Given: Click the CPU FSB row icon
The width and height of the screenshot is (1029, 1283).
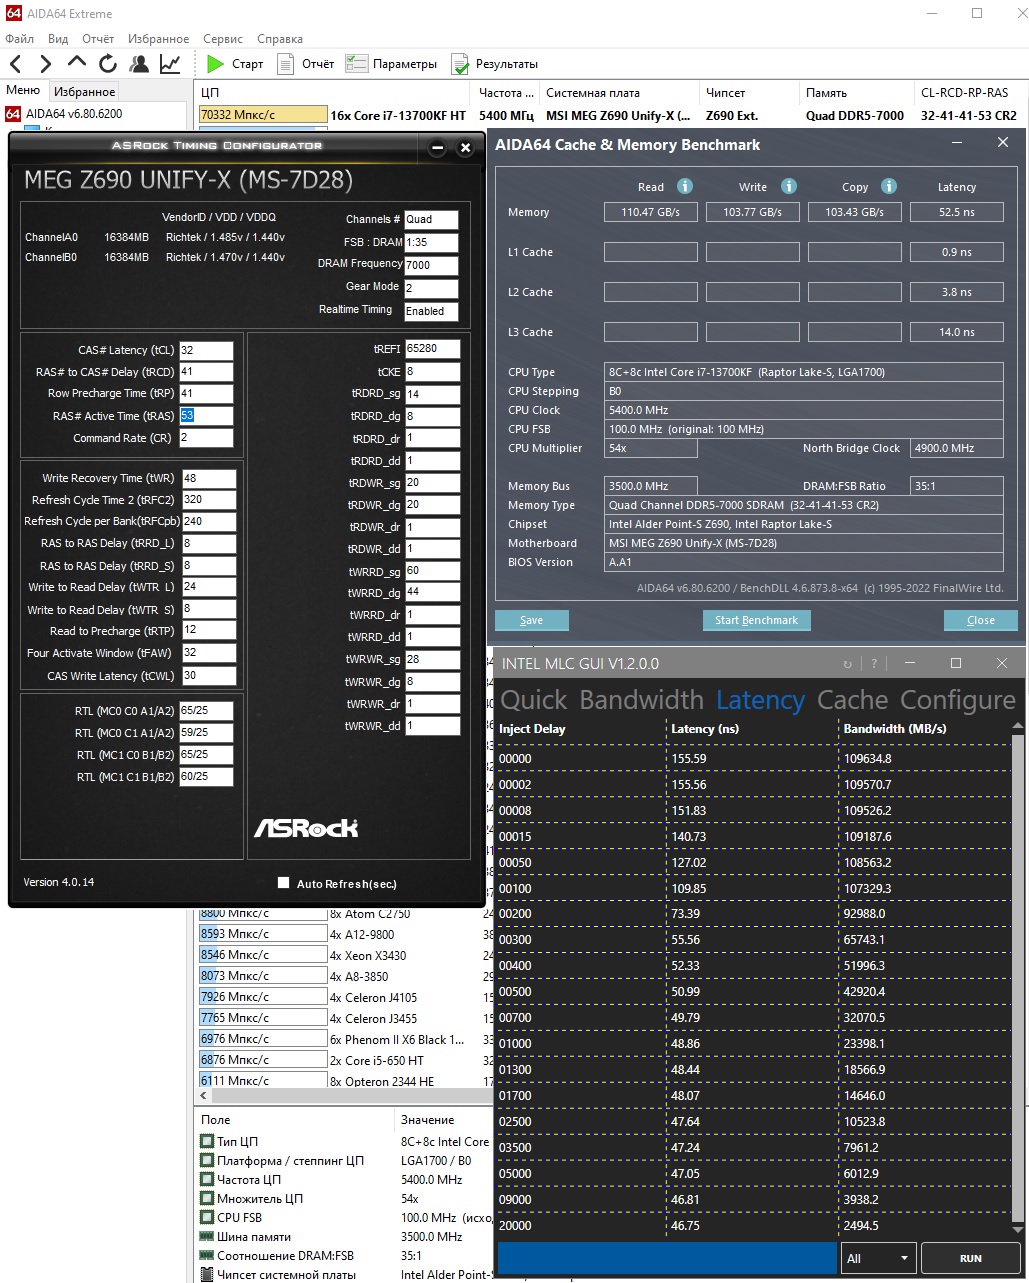Looking at the screenshot, I should 207,1217.
